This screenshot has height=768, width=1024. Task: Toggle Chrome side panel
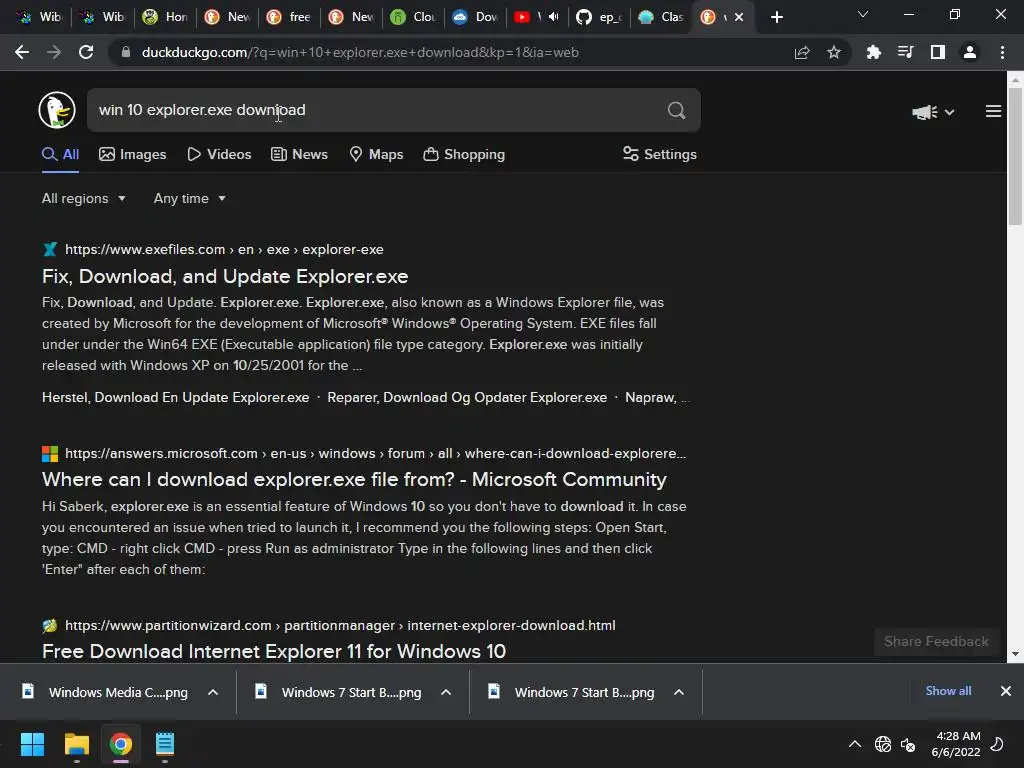[x=938, y=52]
